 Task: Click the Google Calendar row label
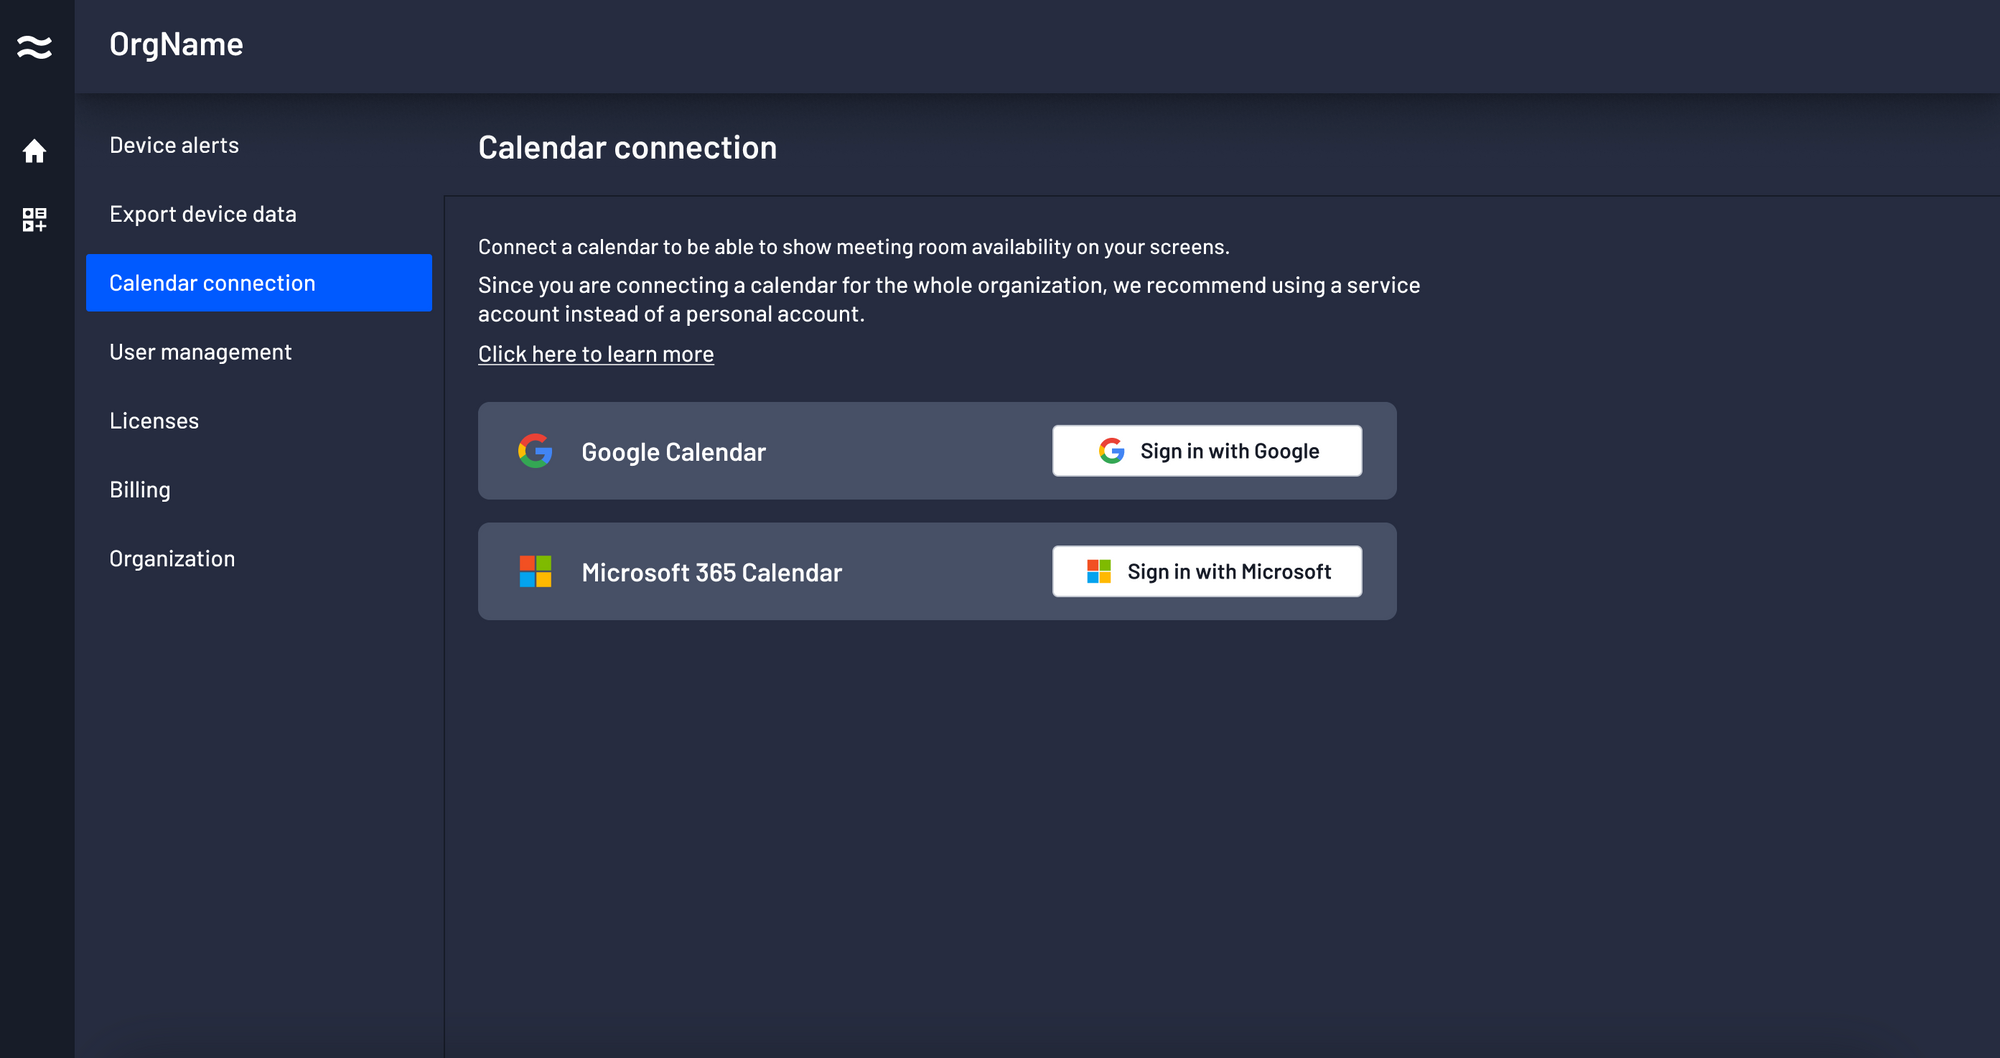click(673, 452)
